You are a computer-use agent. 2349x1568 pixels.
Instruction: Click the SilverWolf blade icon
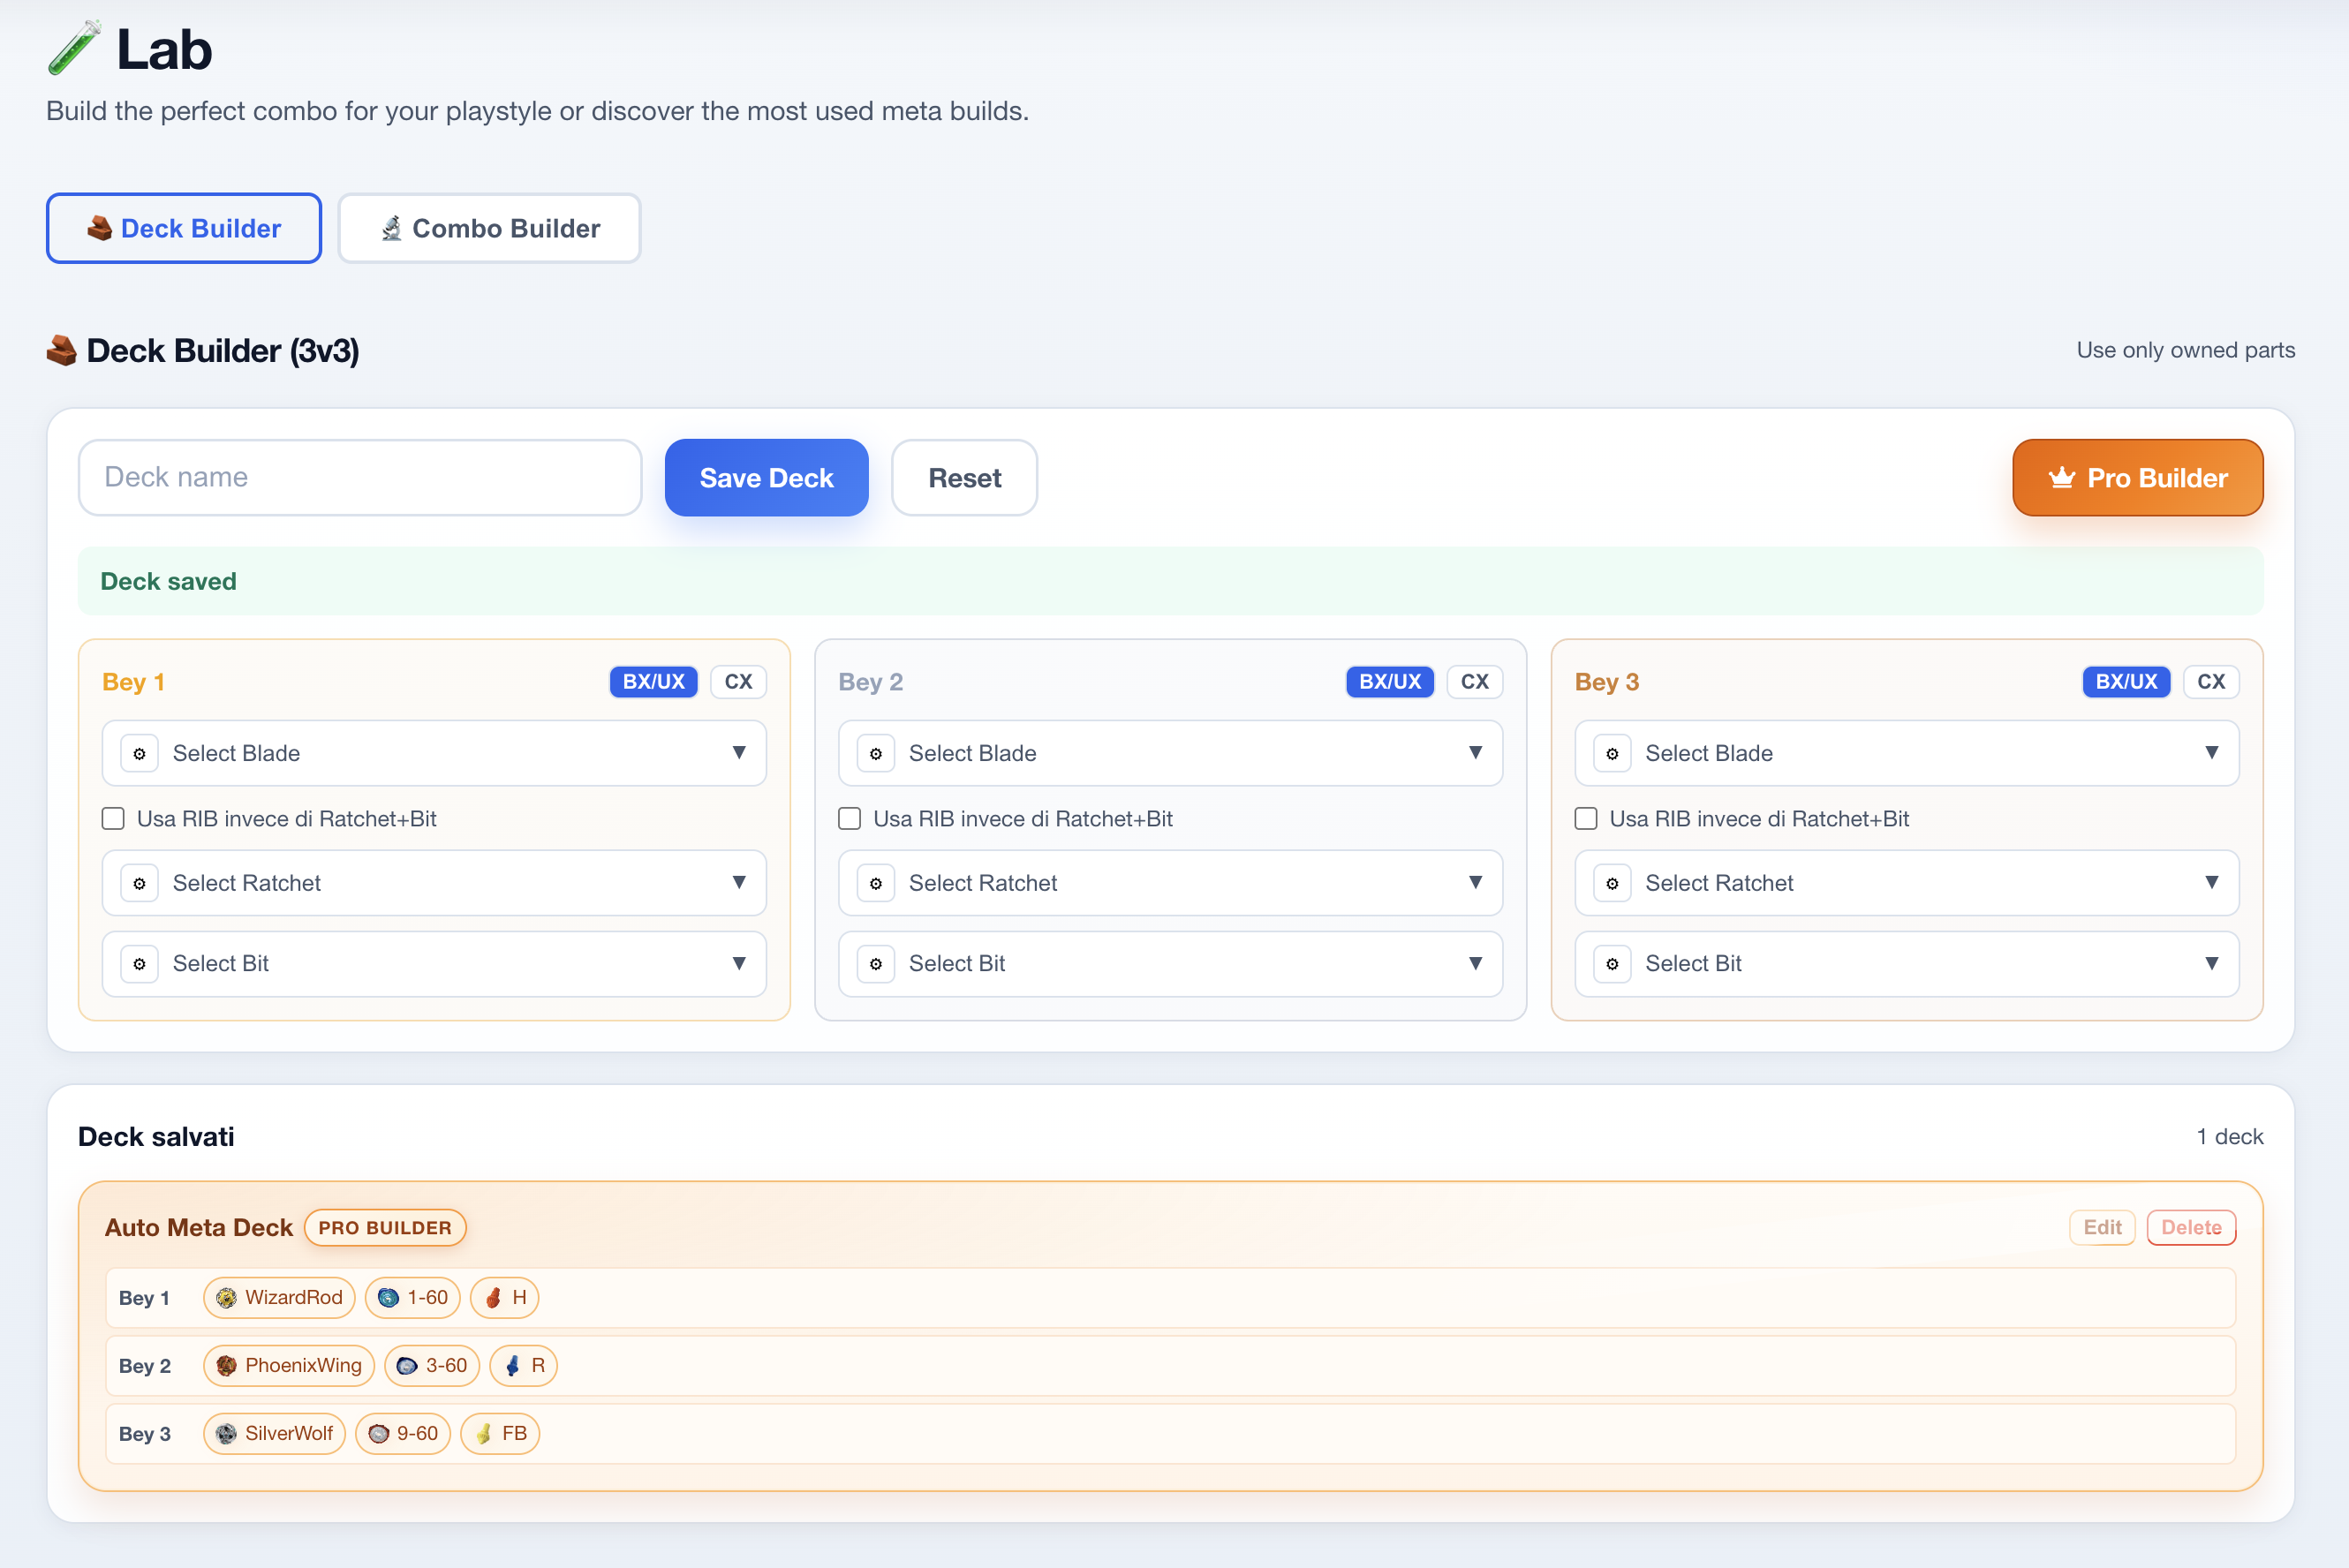pyautogui.click(x=226, y=1433)
